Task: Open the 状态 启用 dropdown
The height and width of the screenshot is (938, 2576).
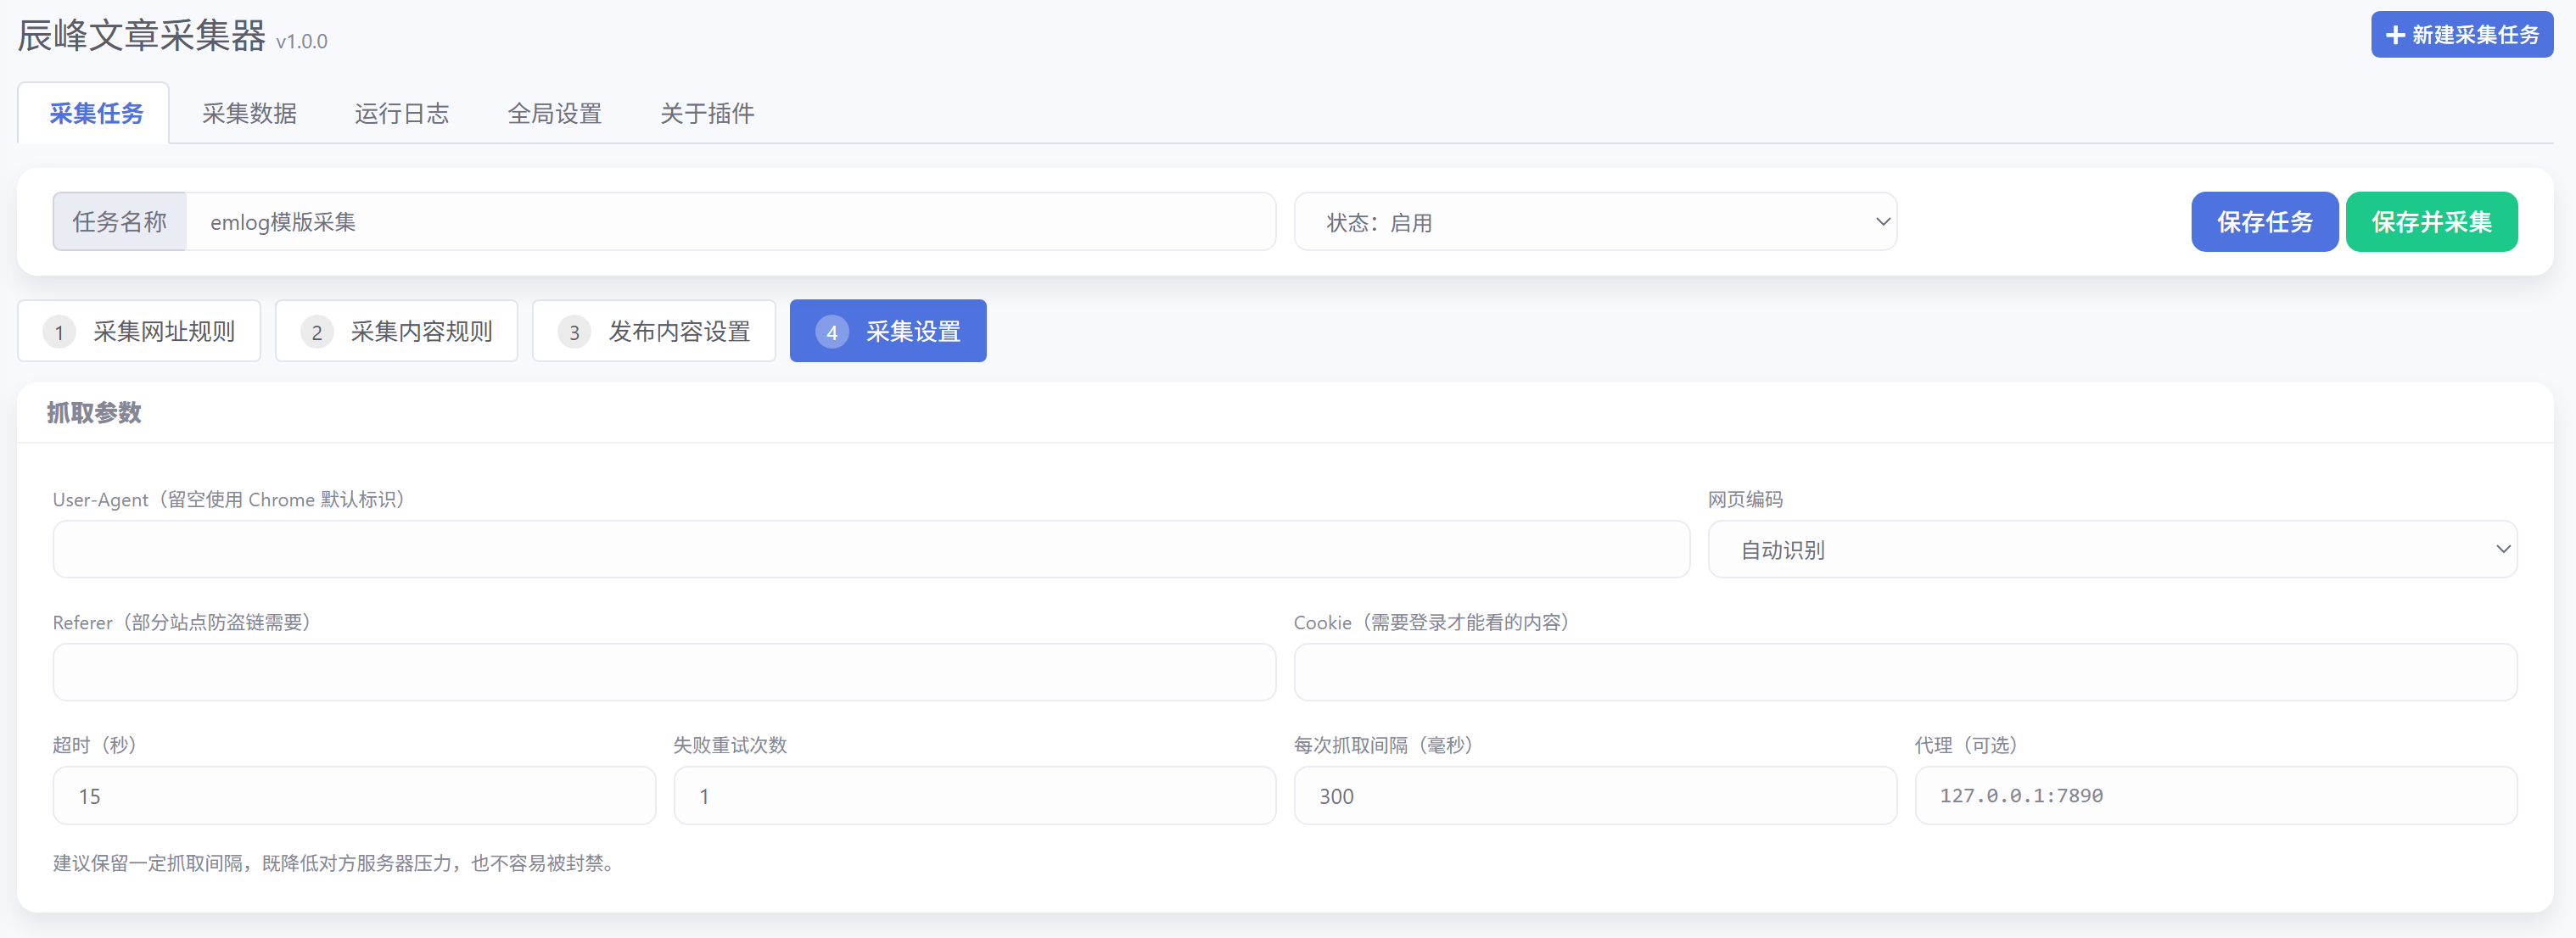Action: click(x=1595, y=222)
